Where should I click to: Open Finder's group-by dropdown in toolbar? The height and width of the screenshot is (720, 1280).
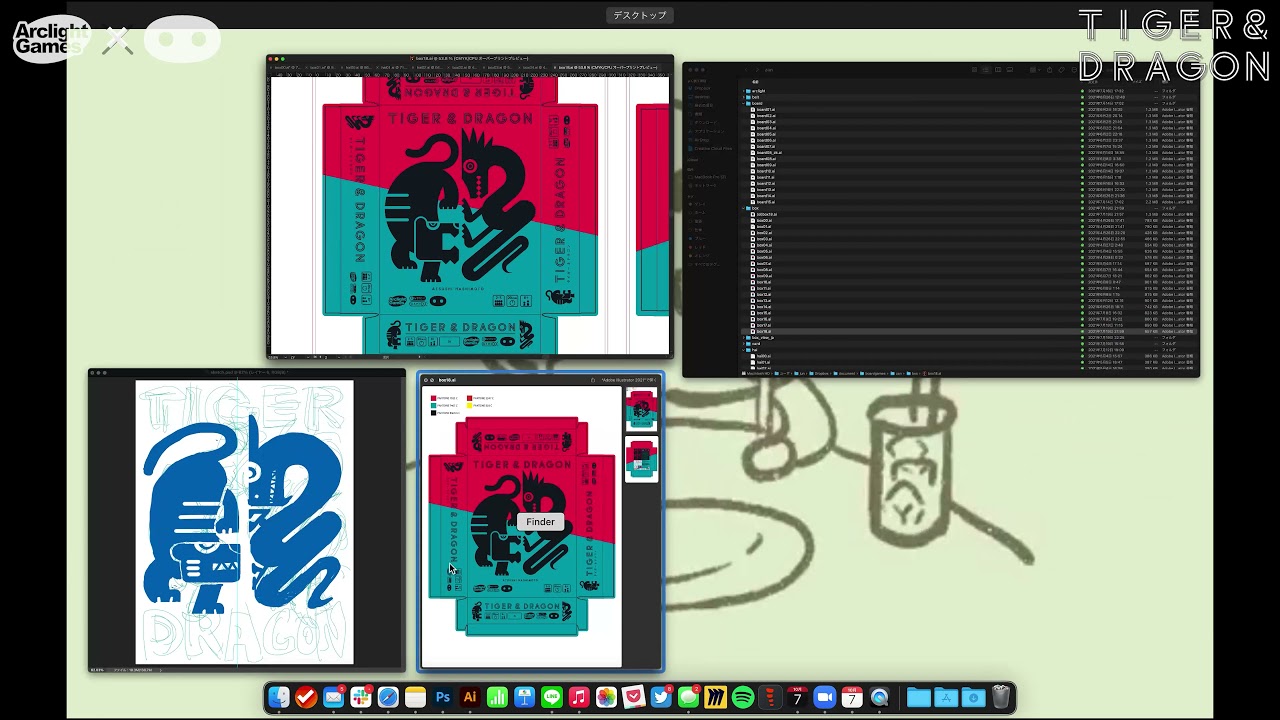point(1035,69)
